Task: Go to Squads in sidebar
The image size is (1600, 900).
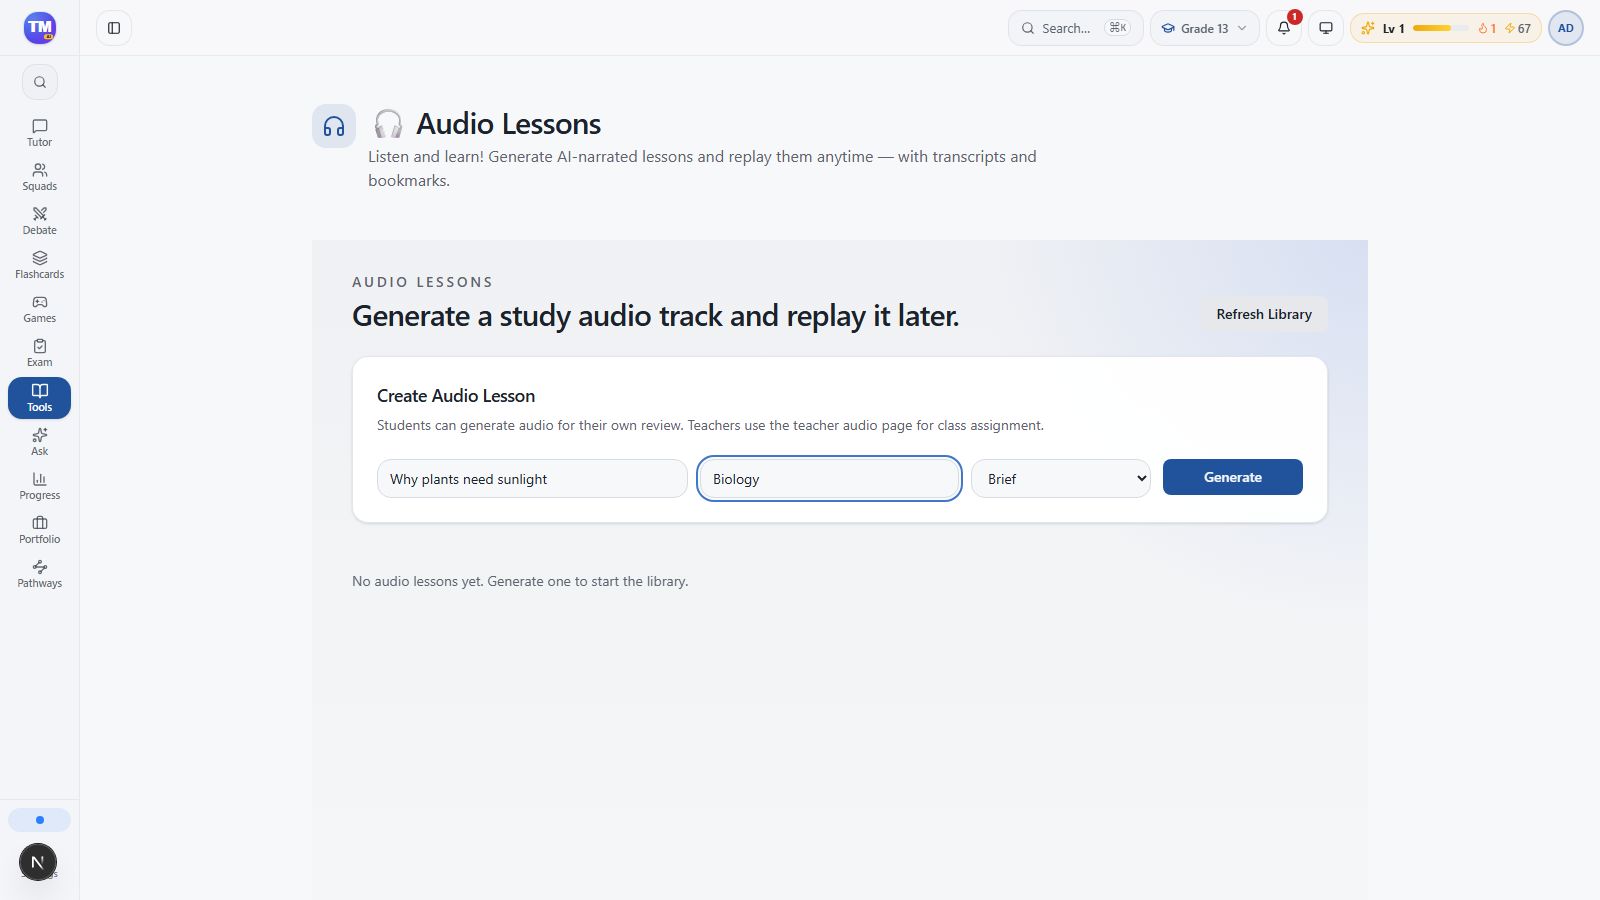Action: click(40, 177)
